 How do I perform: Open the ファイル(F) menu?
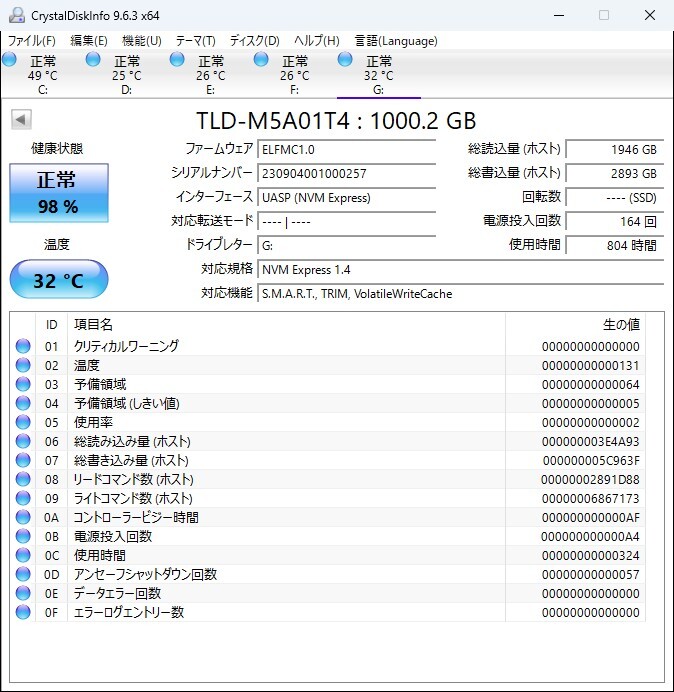32,41
